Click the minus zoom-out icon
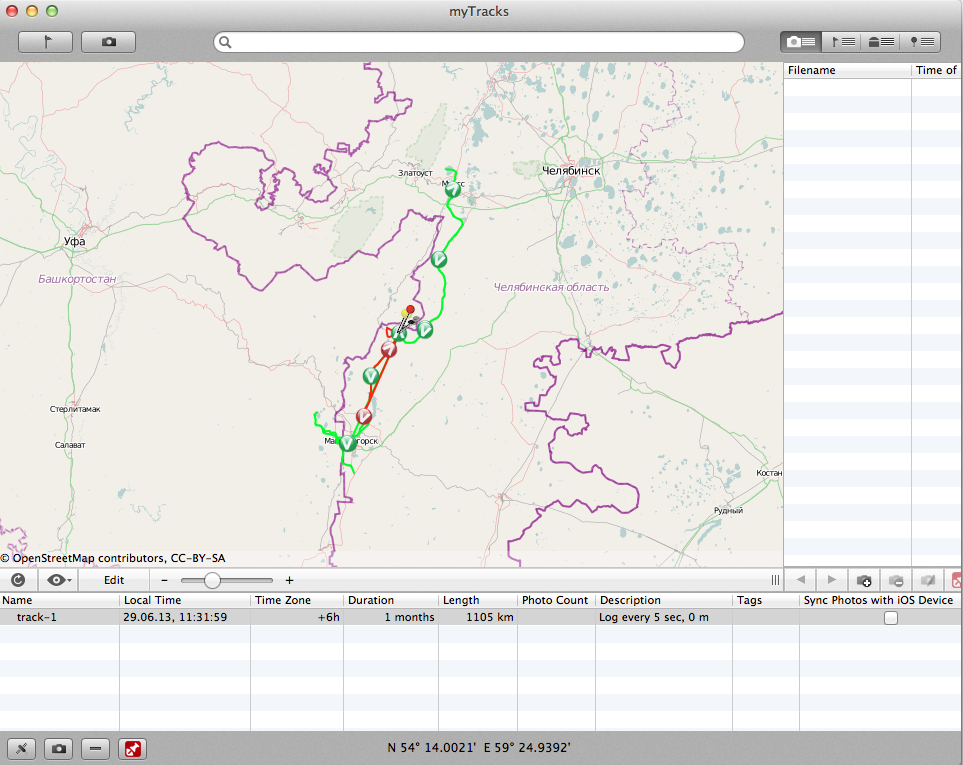963x765 pixels. 164,580
